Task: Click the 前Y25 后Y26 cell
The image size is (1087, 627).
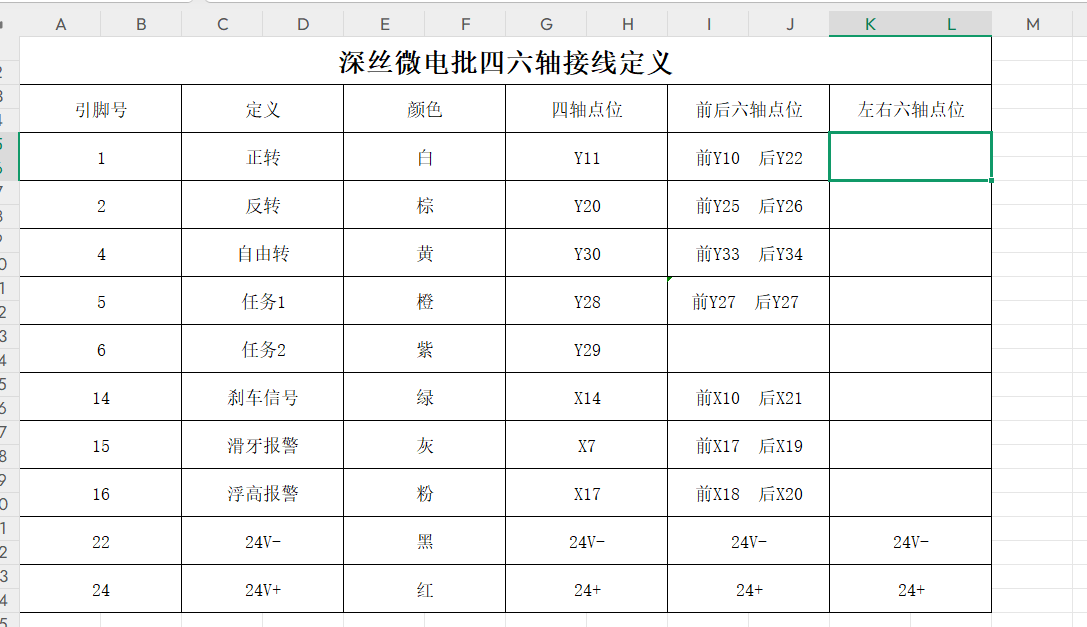Action: pos(749,205)
